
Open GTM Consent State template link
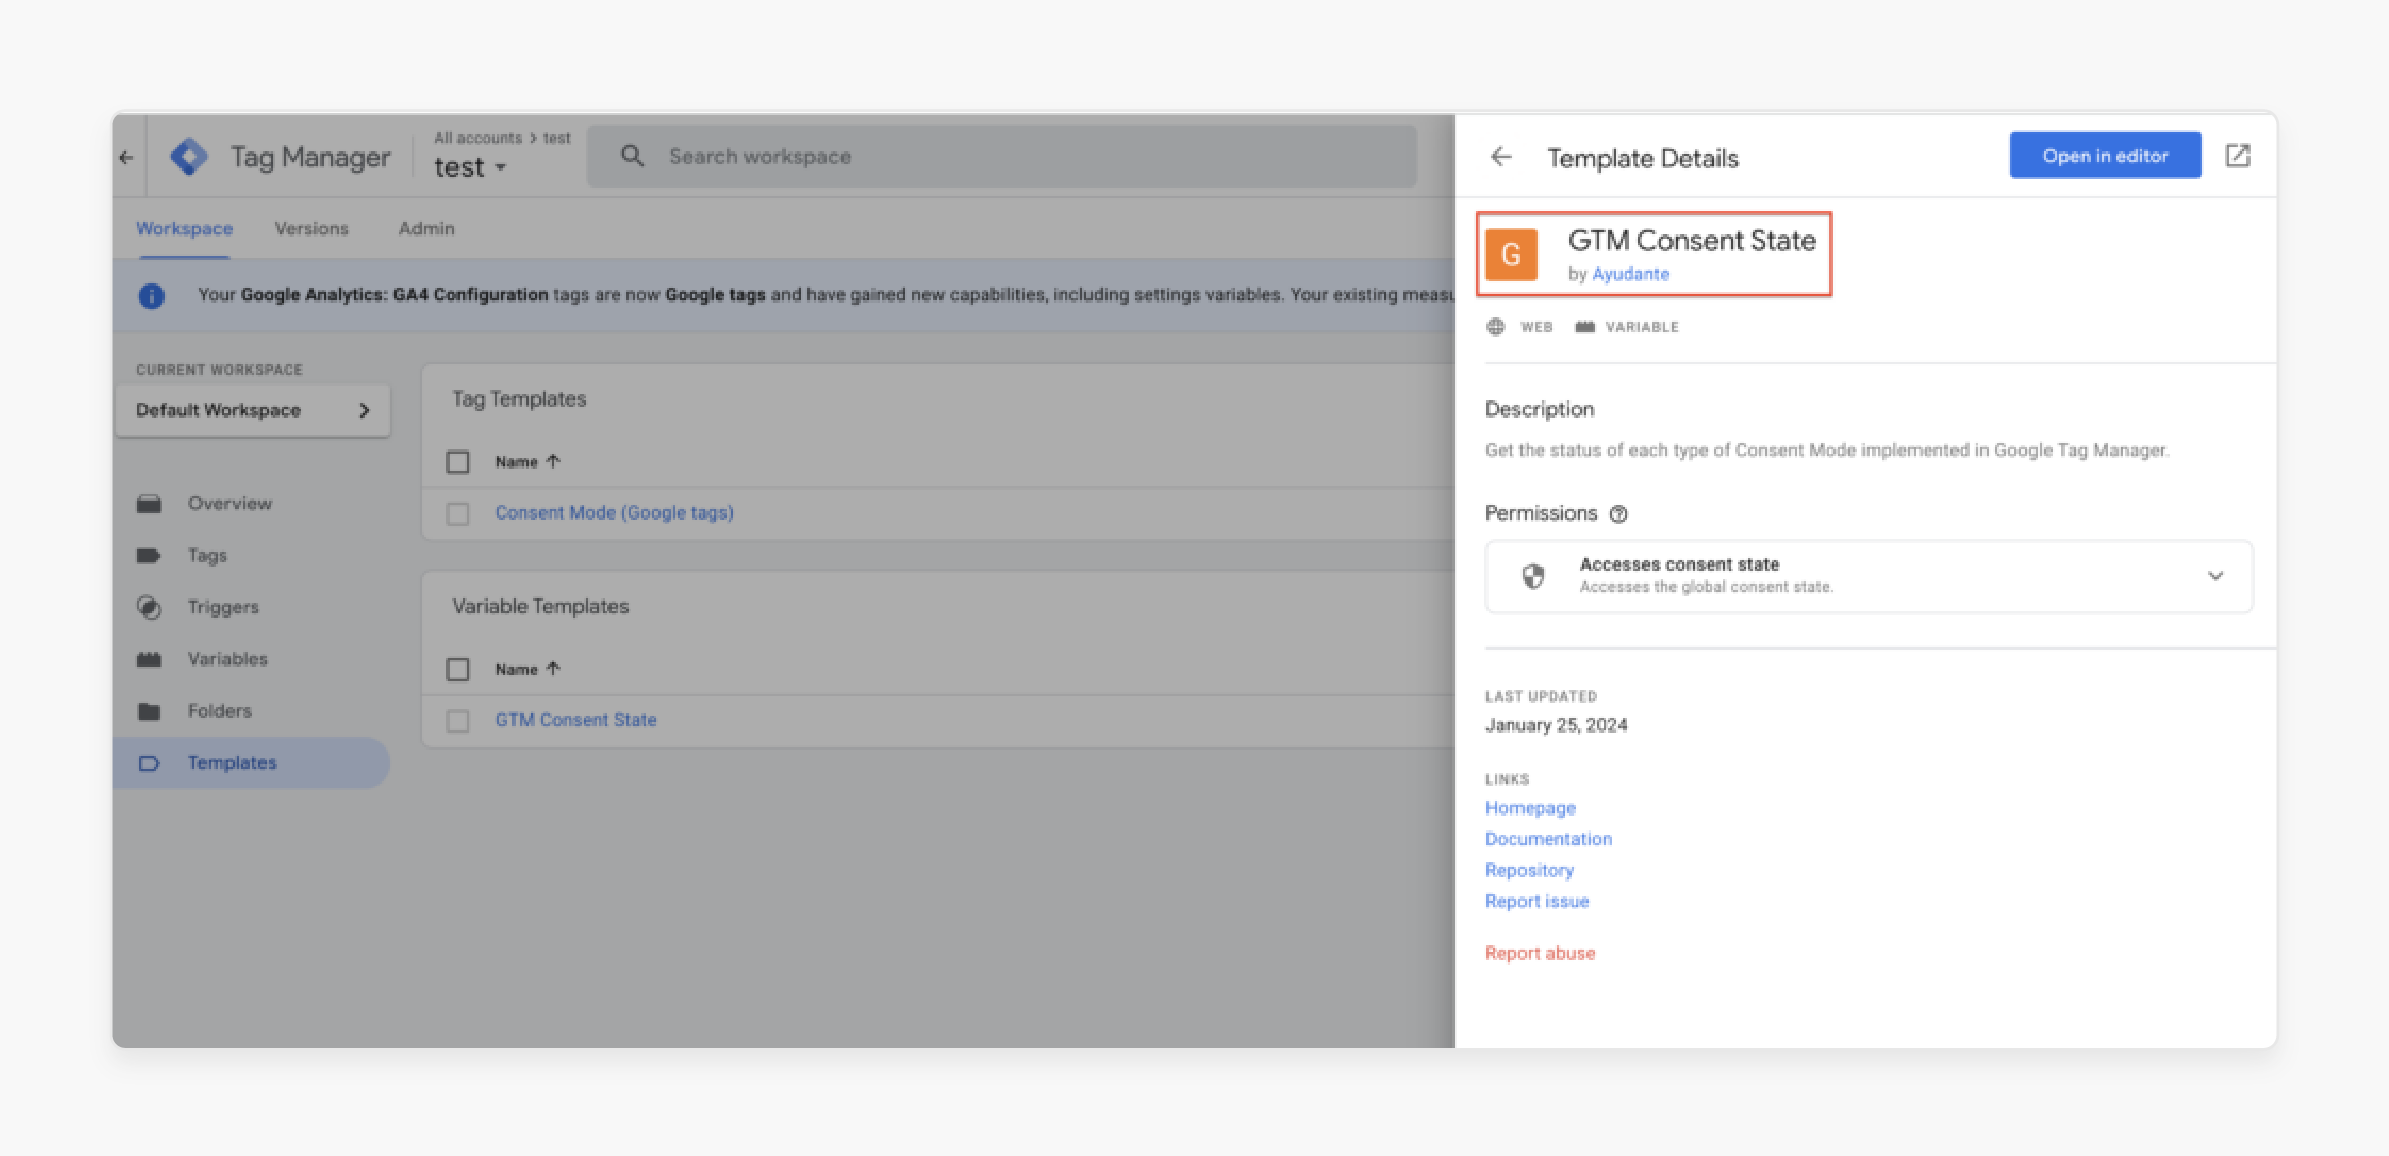point(576,720)
